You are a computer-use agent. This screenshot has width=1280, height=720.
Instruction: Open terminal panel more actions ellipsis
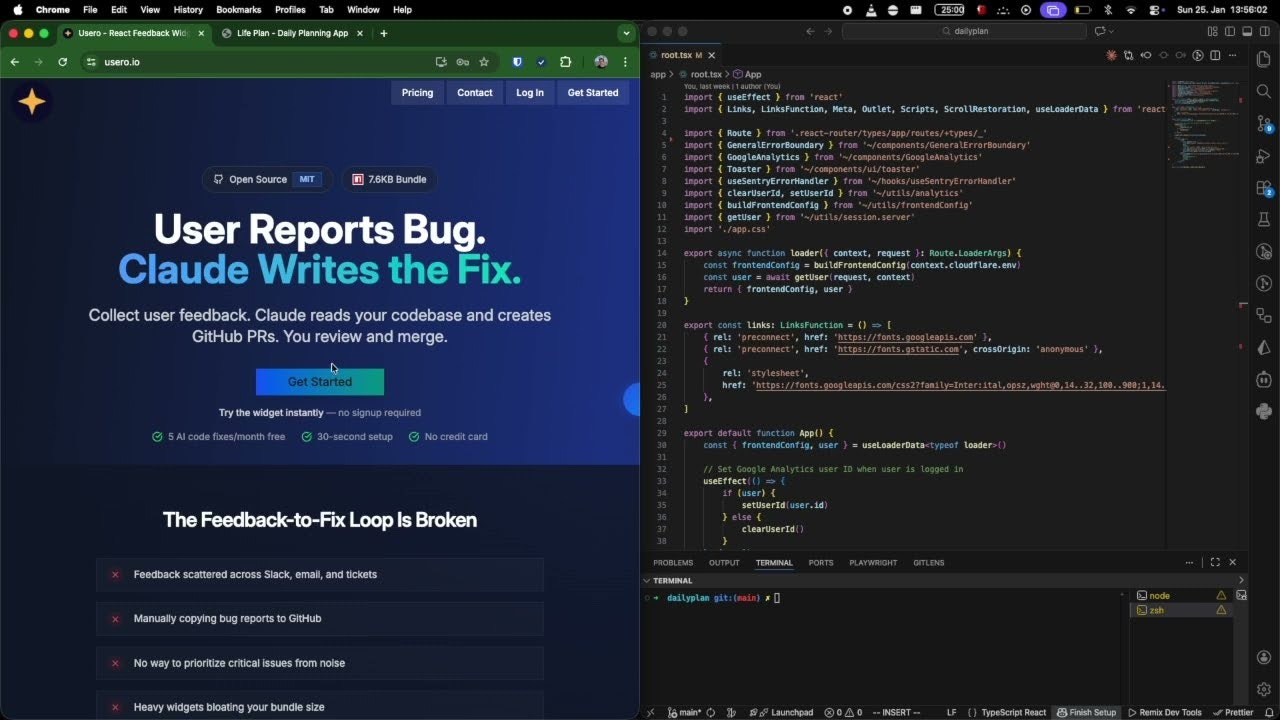[x=1189, y=562]
